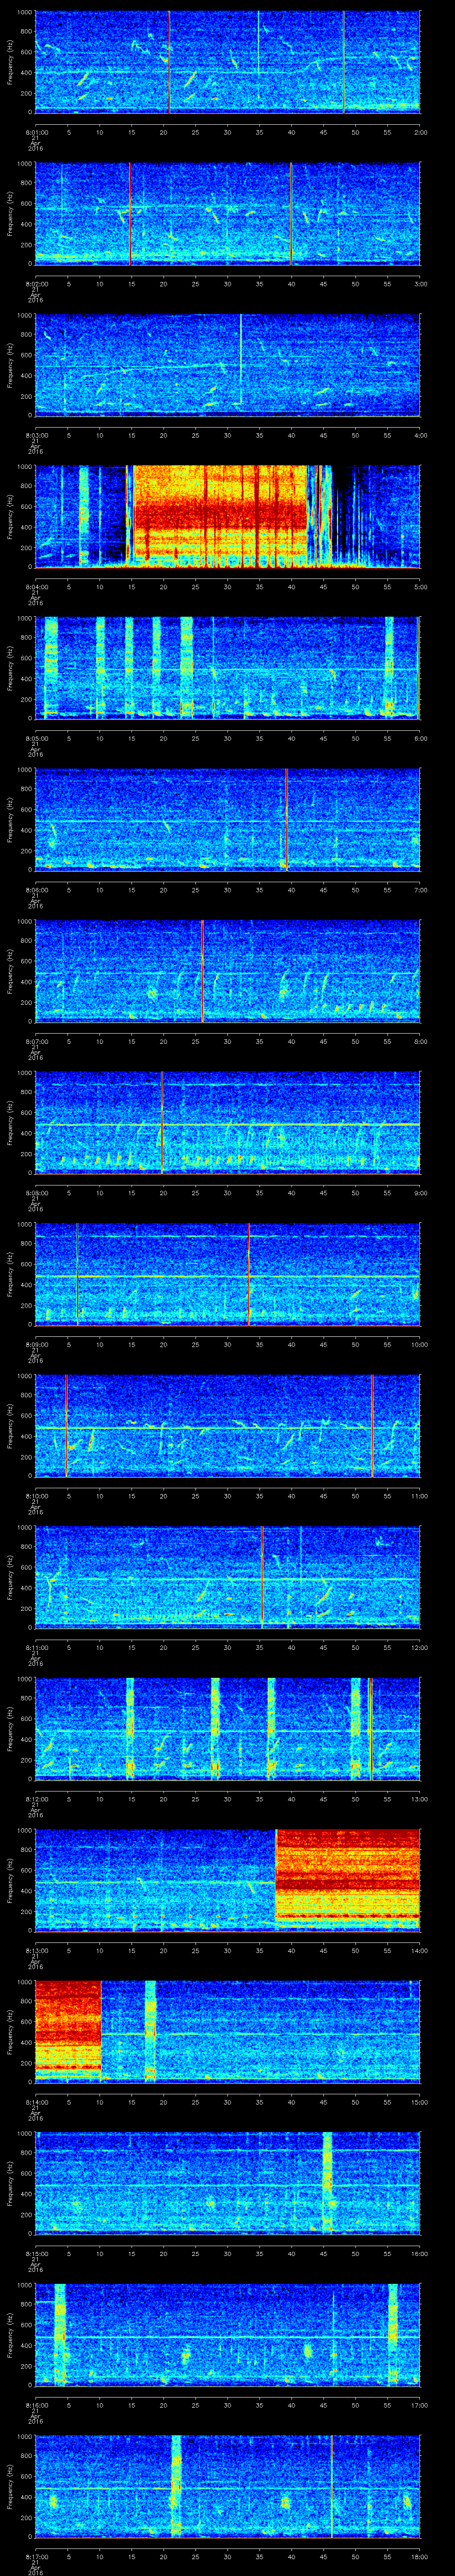Click the 8:08:00 start time label
This screenshot has width=455, height=2576.
point(36,1193)
